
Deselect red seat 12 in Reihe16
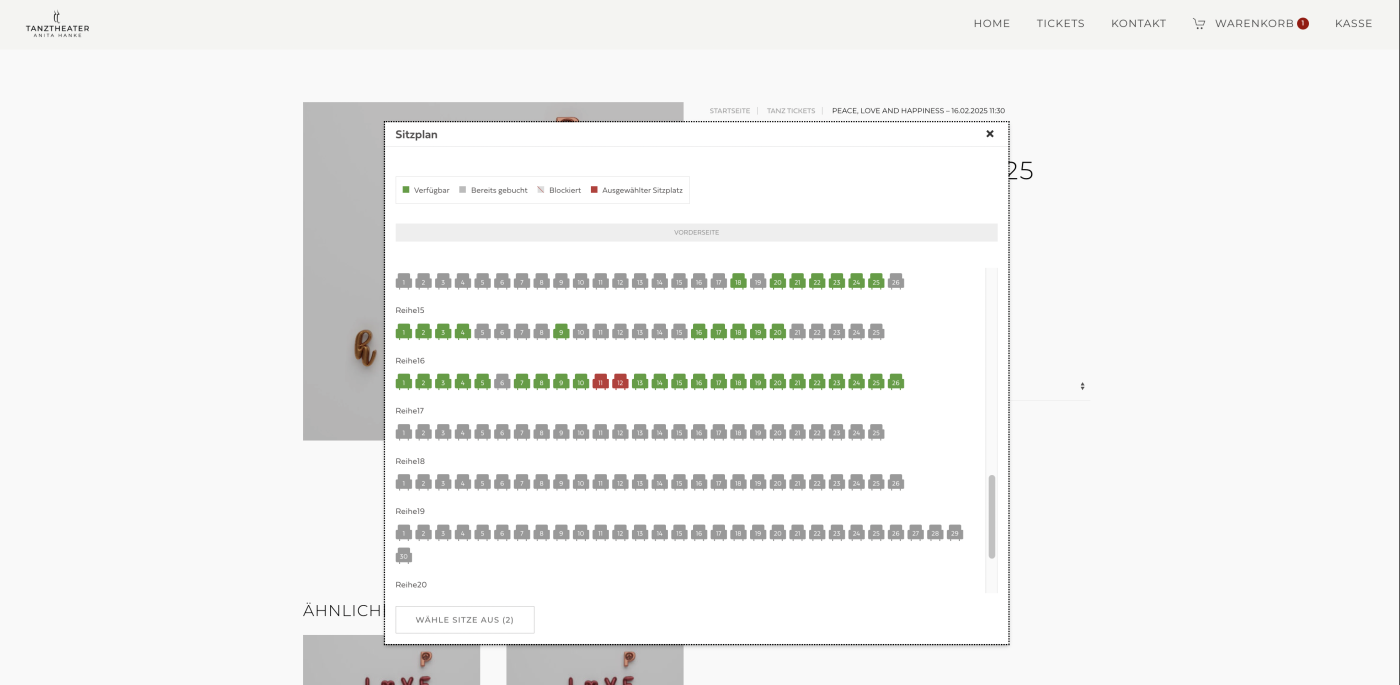tap(620, 382)
